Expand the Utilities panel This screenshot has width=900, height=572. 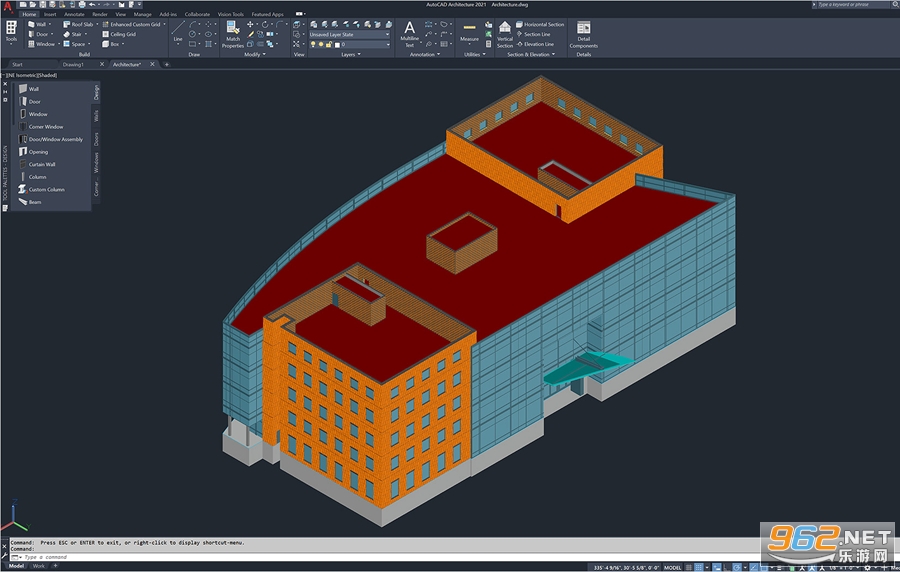(x=474, y=55)
